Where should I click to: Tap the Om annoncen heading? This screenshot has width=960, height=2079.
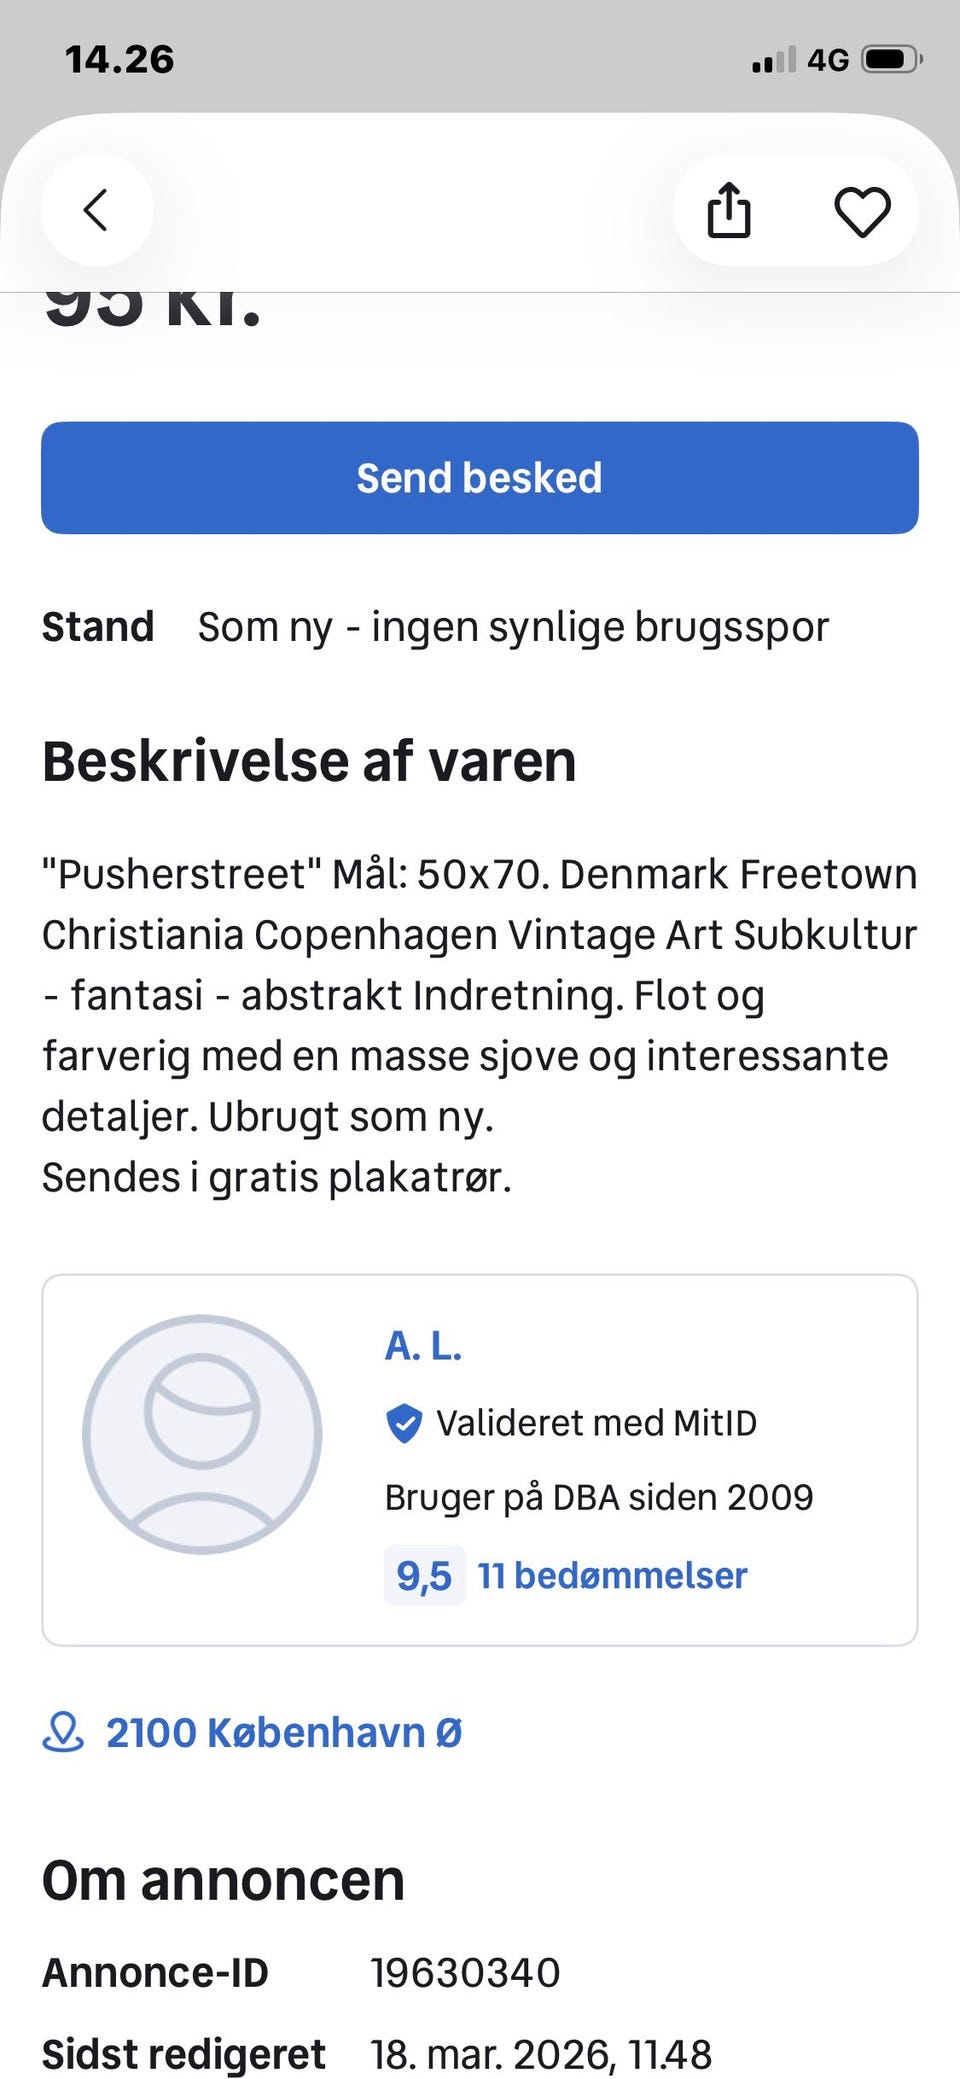tap(223, 1880)
